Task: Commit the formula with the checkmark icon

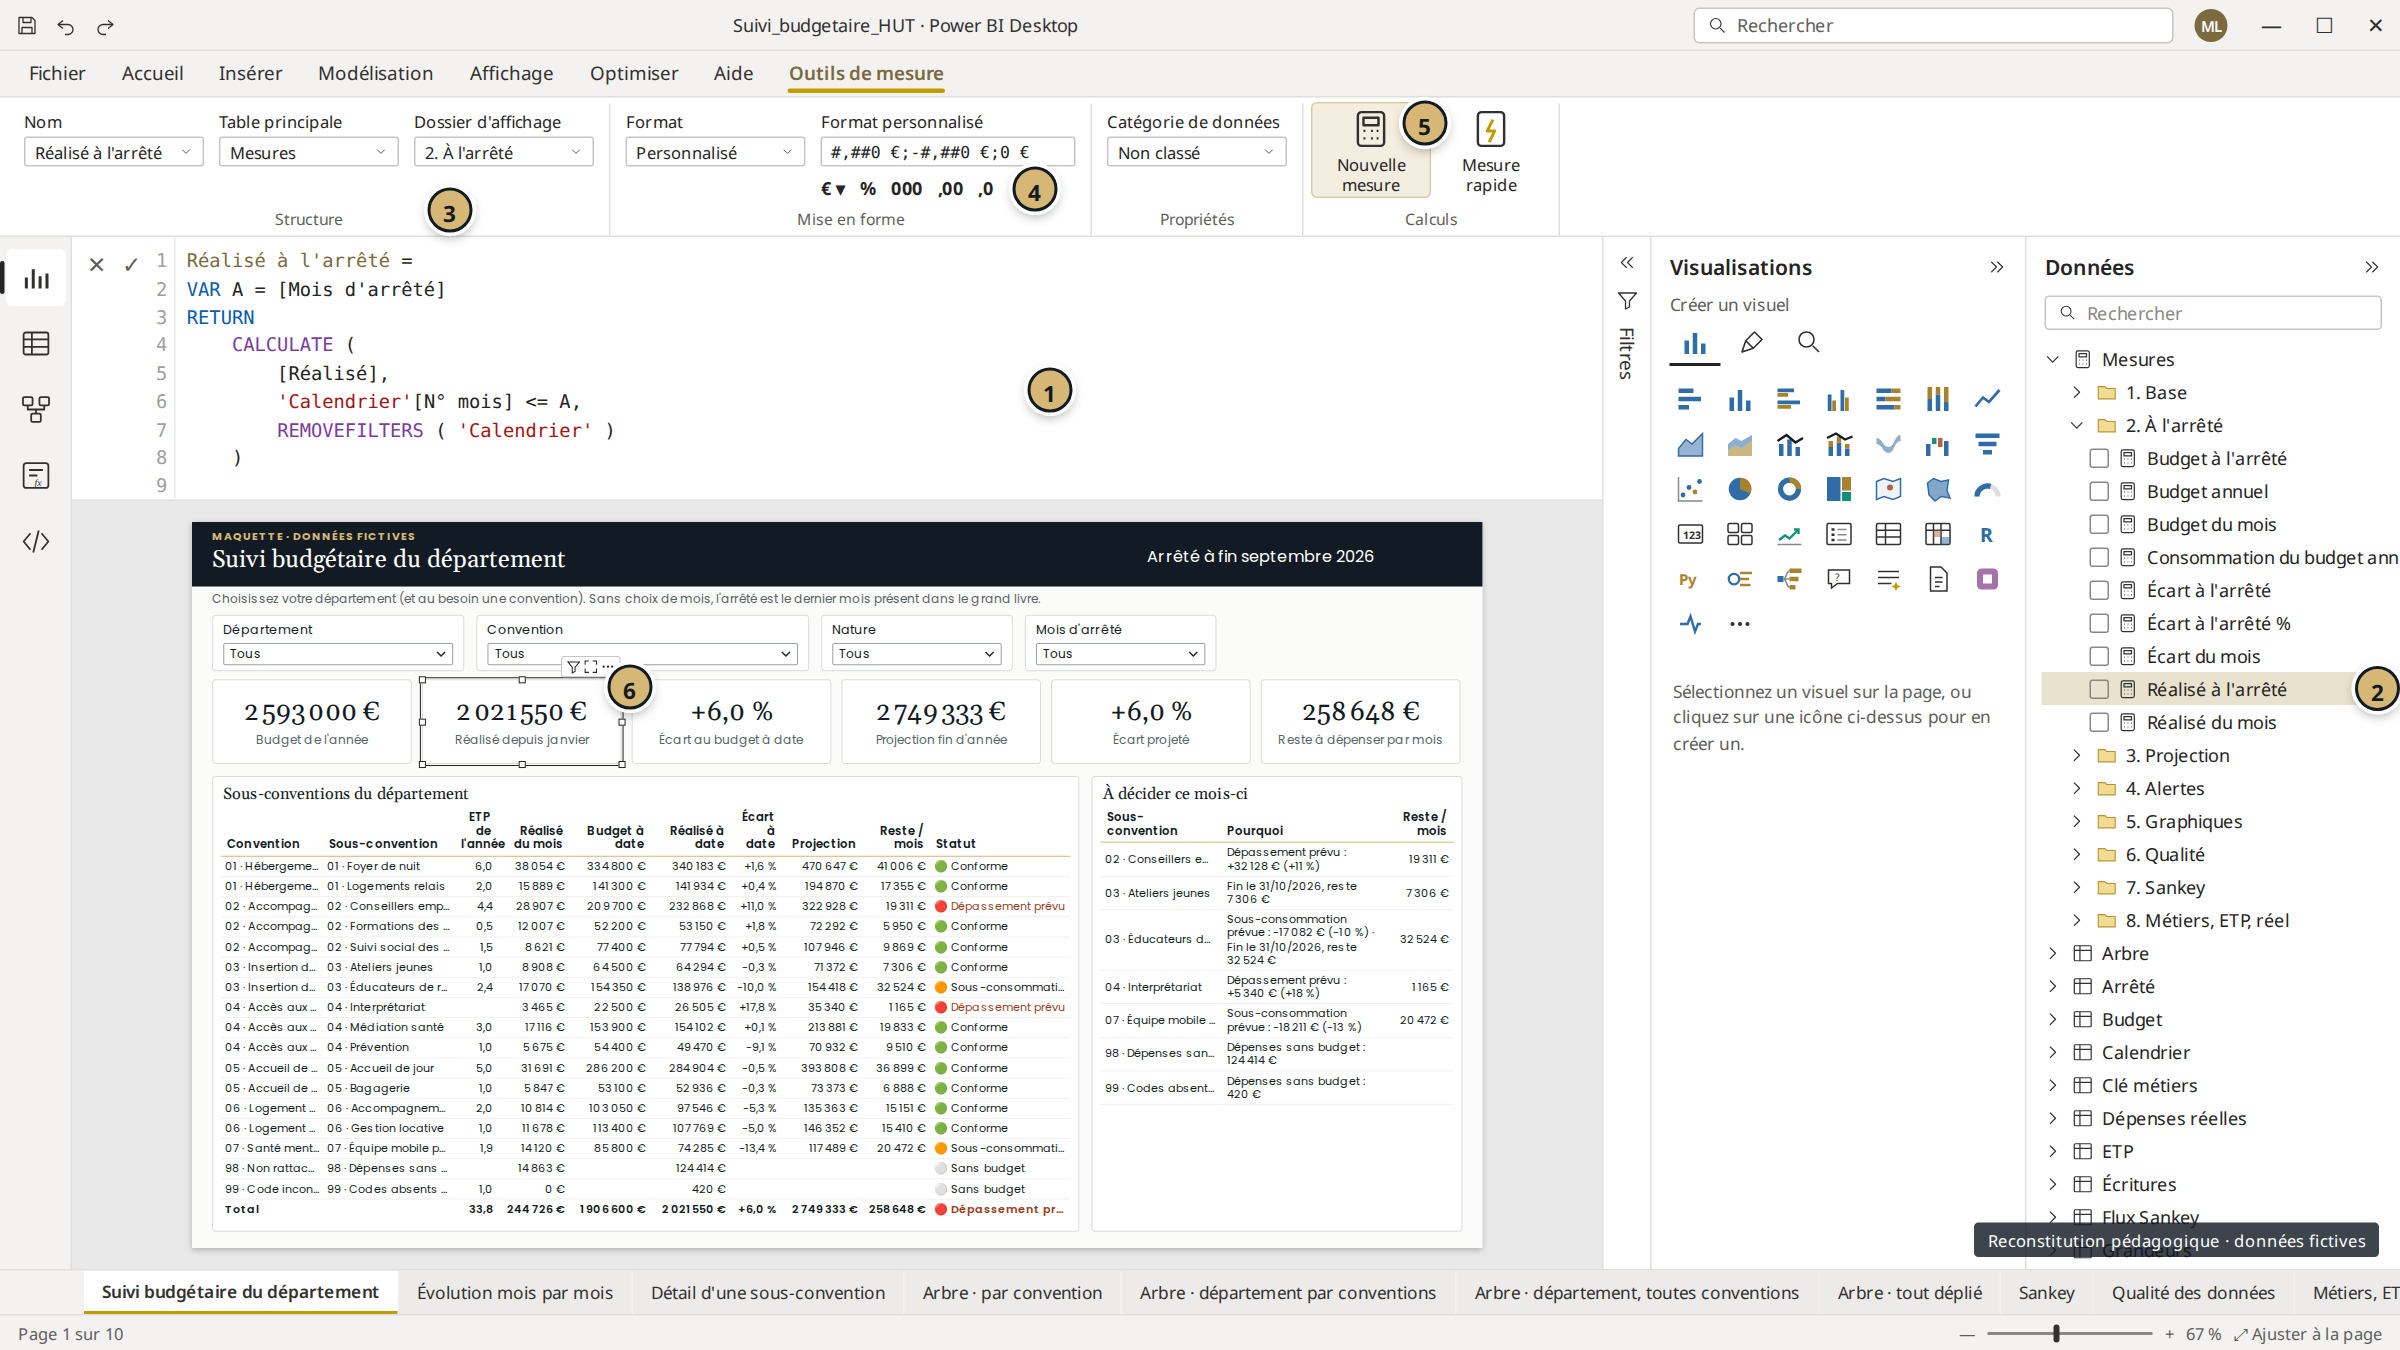Action: [131, 264]
